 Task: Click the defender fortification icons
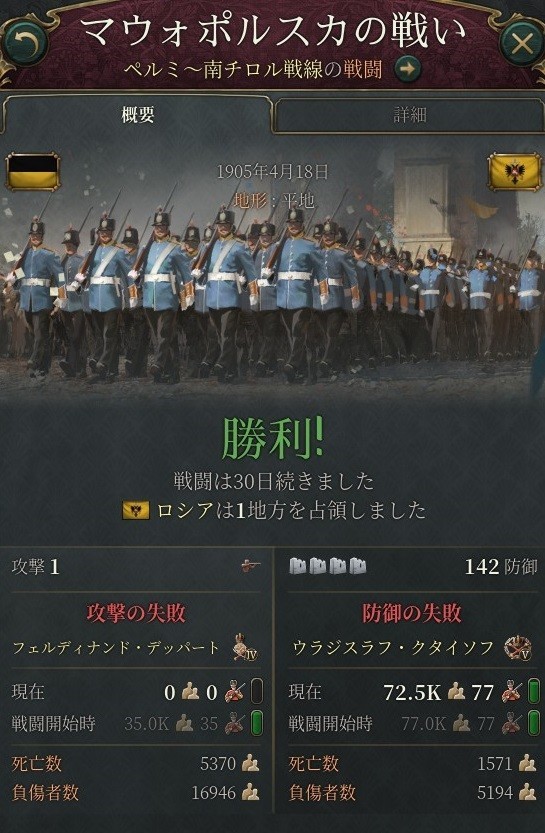[x=328, y=566]
